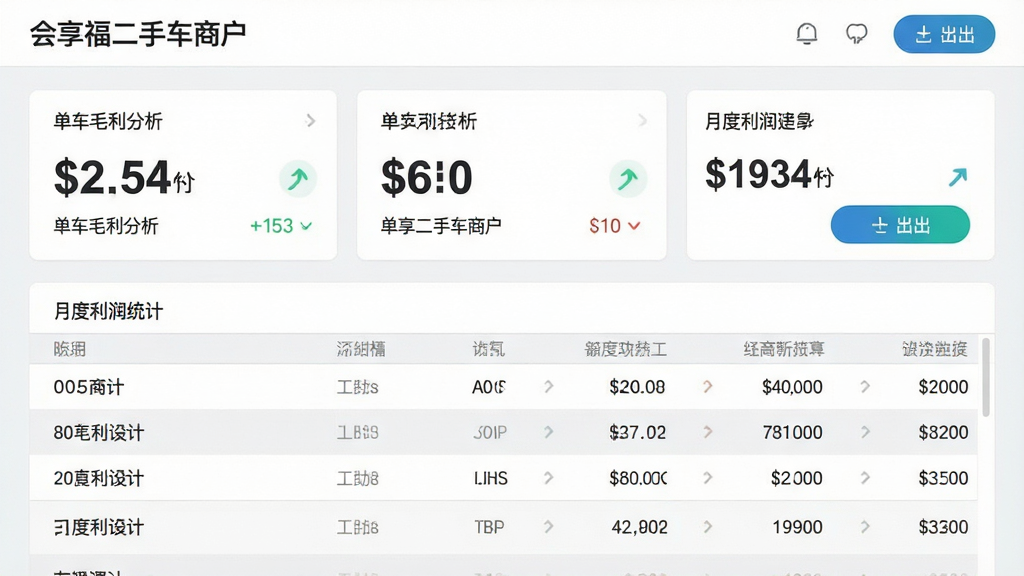Screen dimensions: 1024x576
Task: Expand the chevron left of $3500
Action: (x=865, y=478)
